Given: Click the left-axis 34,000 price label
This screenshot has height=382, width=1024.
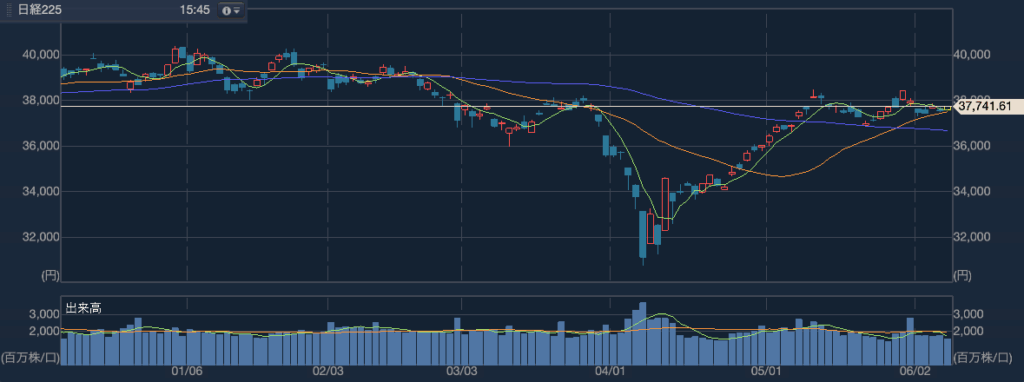Looking at the screenshot, I should [x=40, y=192].
